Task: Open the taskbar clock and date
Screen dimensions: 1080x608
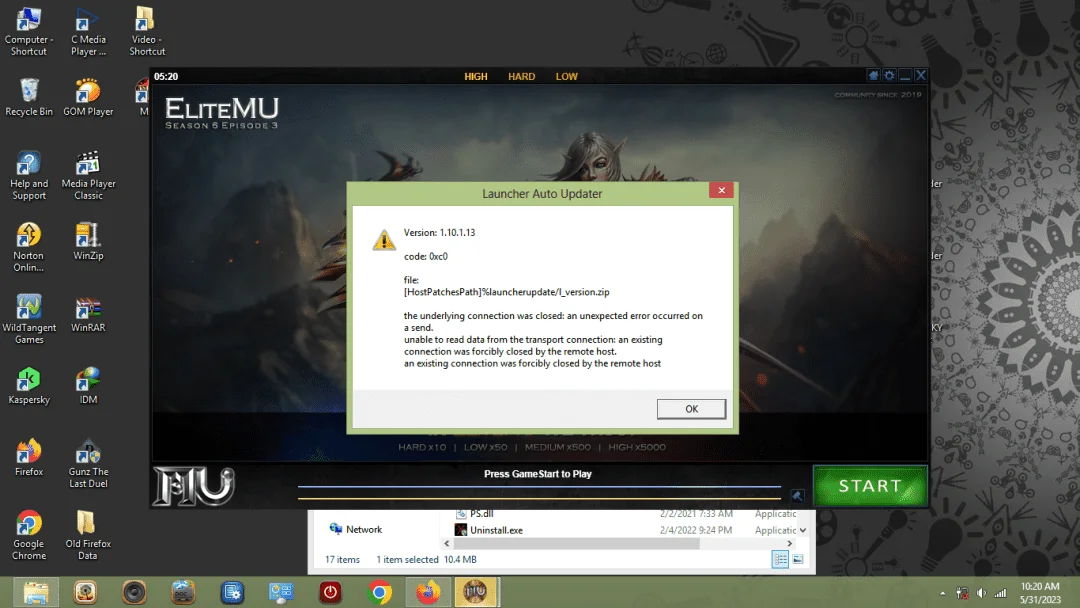Action: click(1040, 593)
